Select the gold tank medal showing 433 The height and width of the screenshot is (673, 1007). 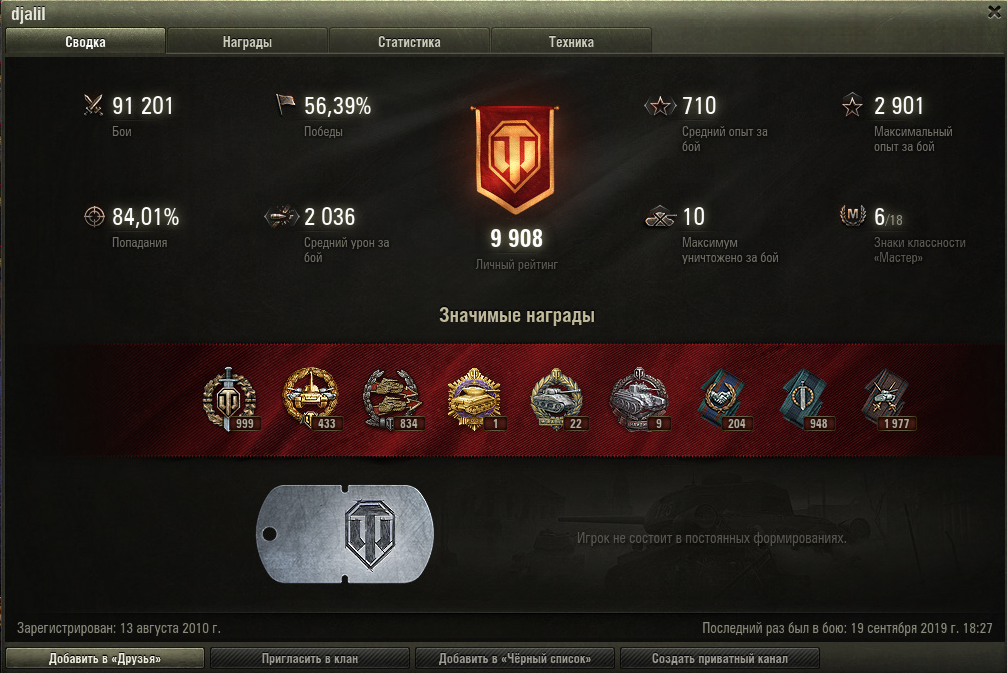(311, 399)
